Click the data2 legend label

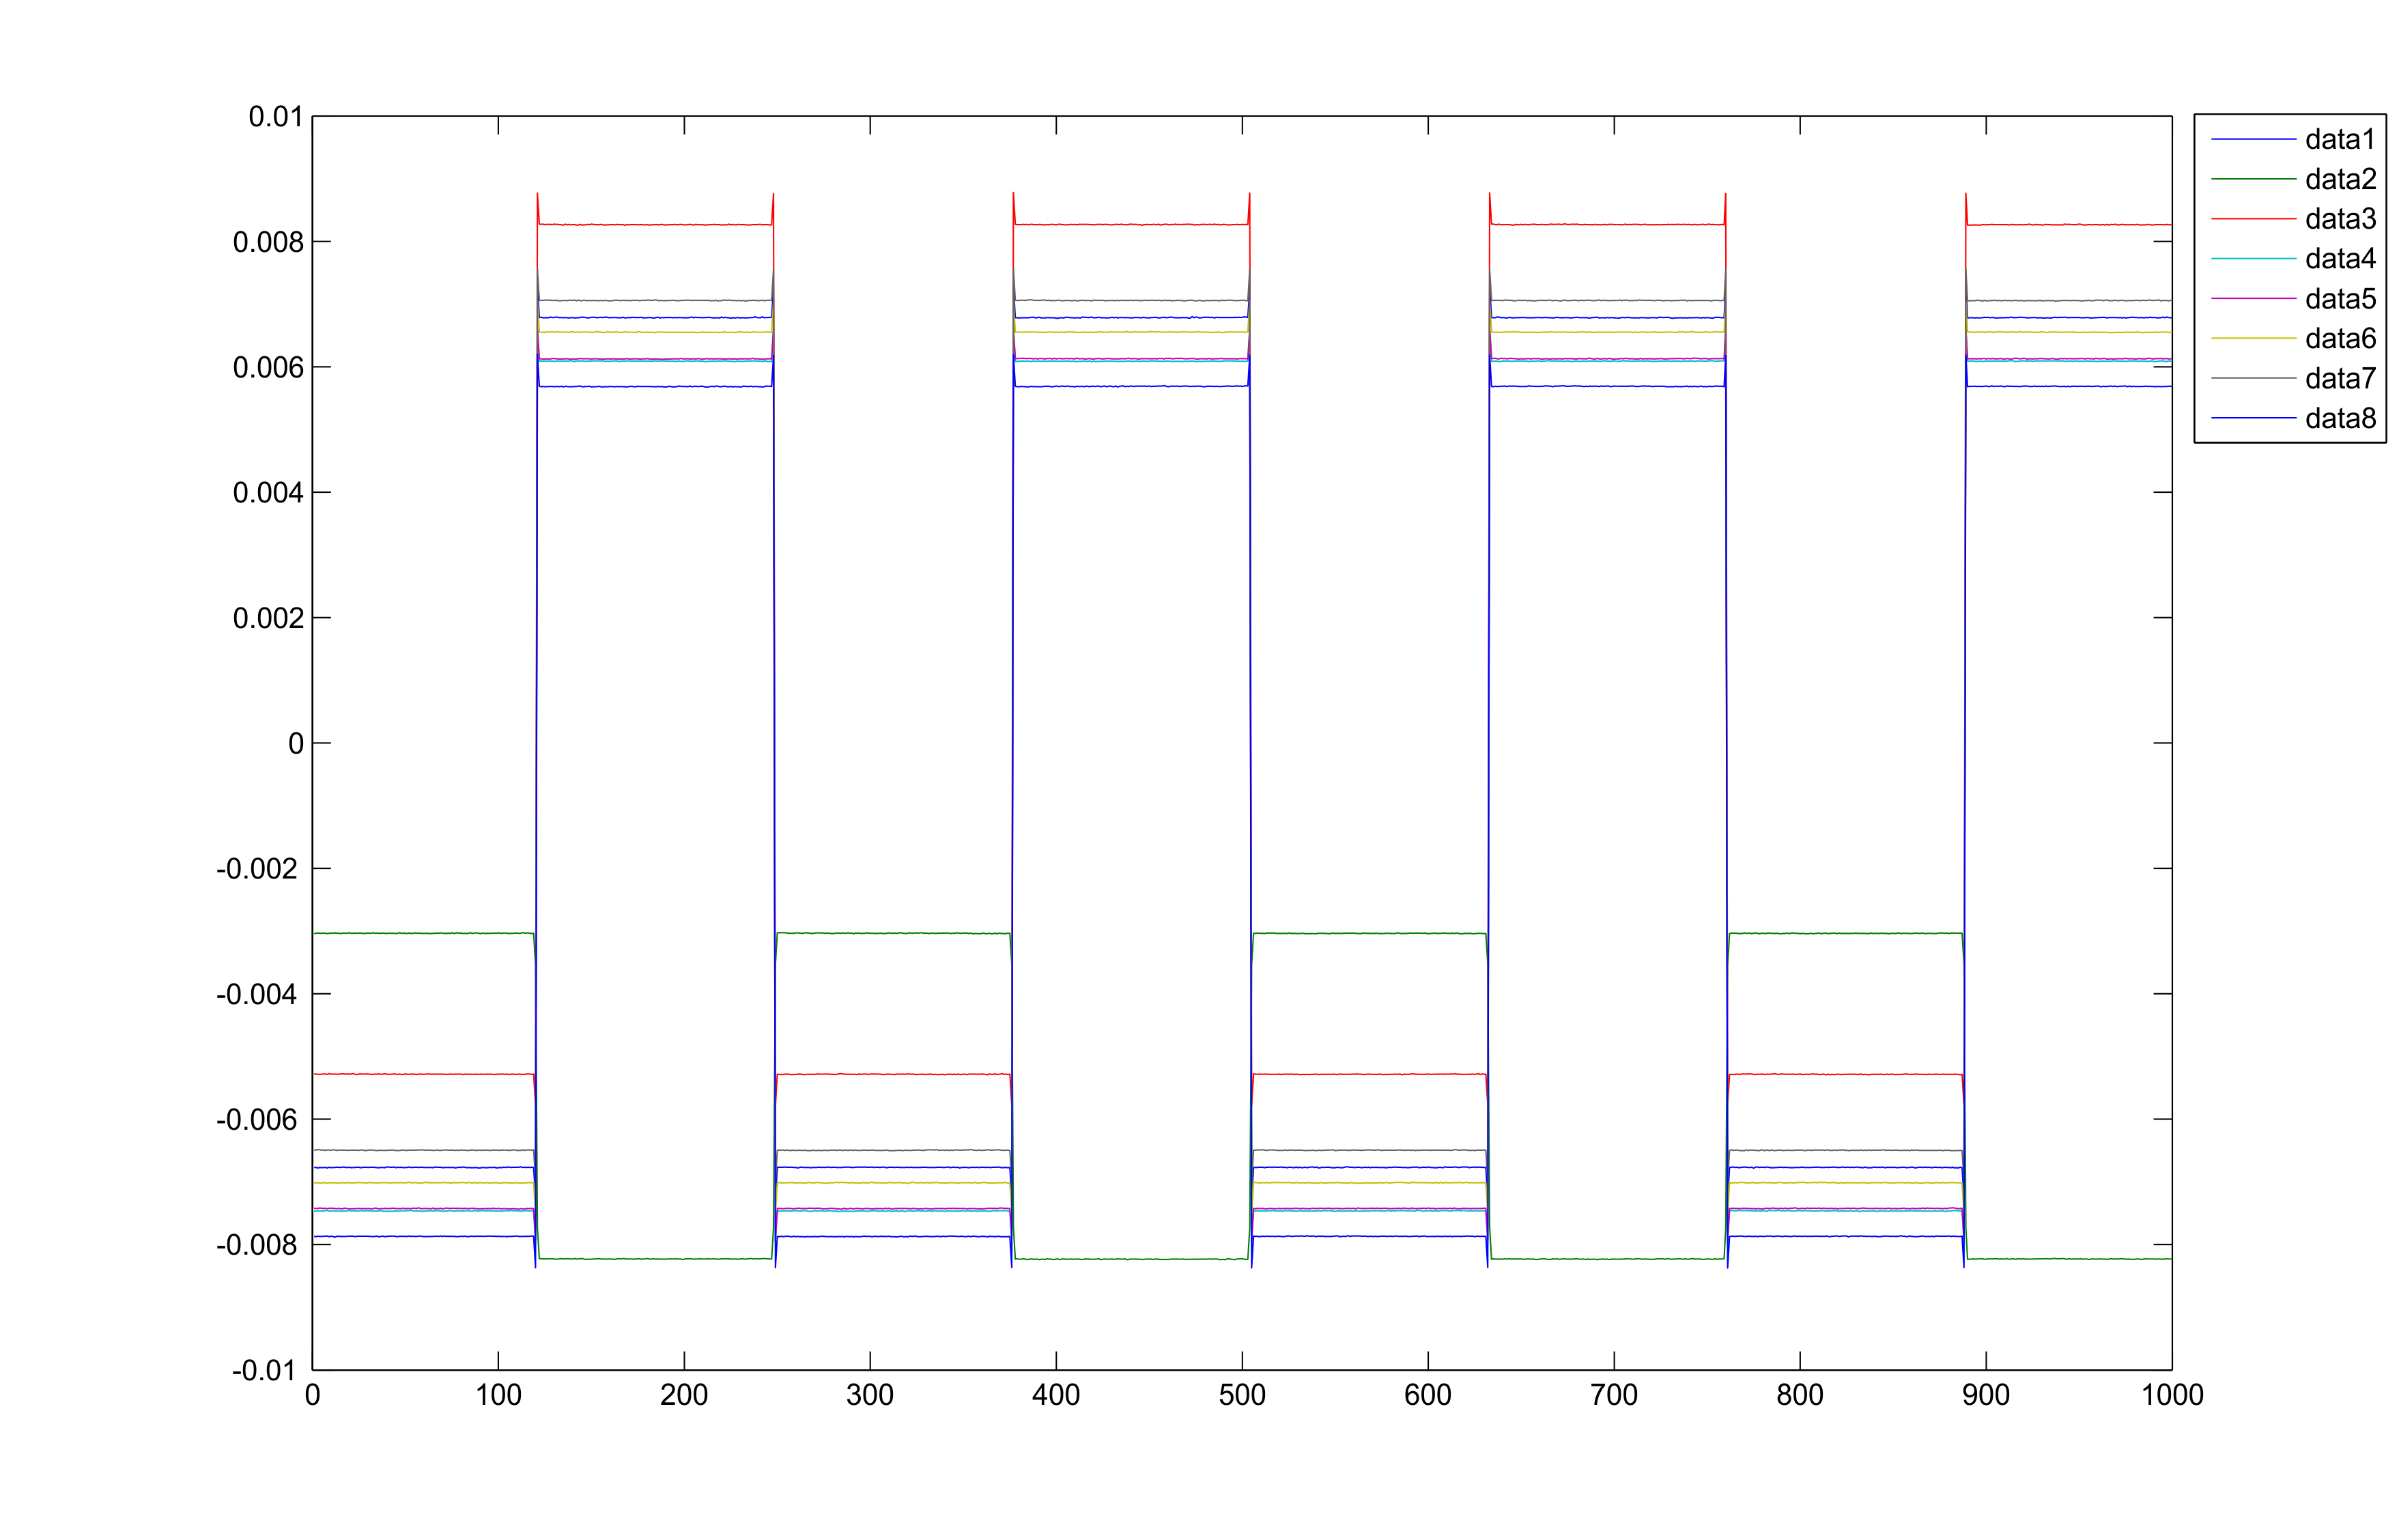tap(2340, 179)
